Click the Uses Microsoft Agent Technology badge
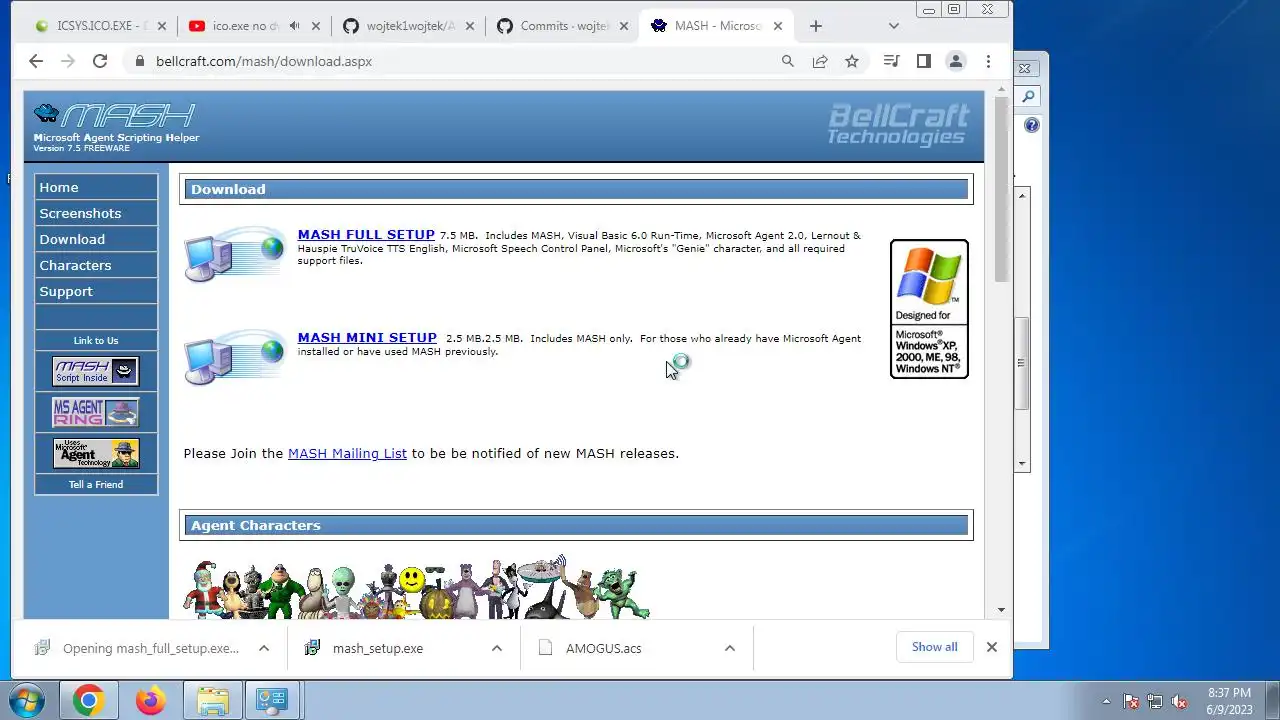1280x720 pixels. [x=95, y=453]
